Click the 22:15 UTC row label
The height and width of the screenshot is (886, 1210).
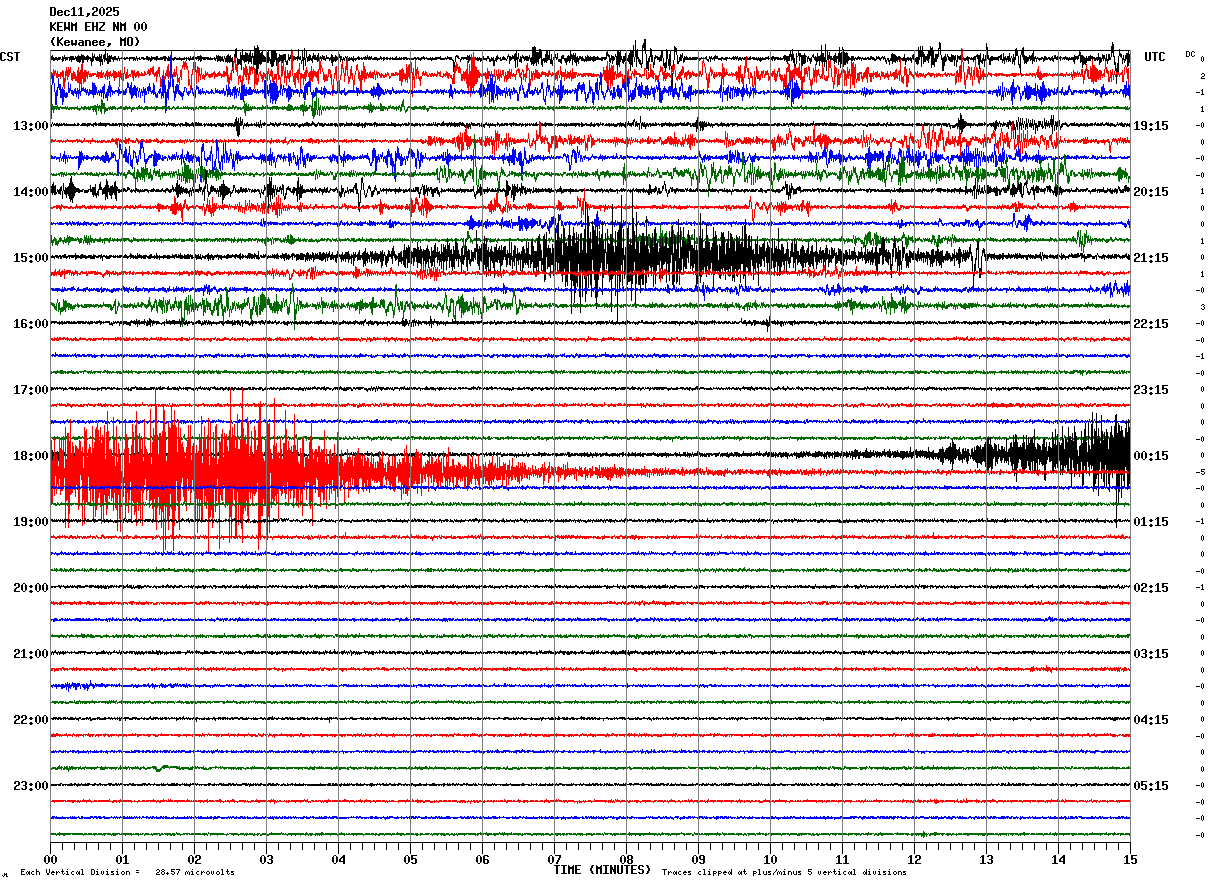tap(1151, 324)
